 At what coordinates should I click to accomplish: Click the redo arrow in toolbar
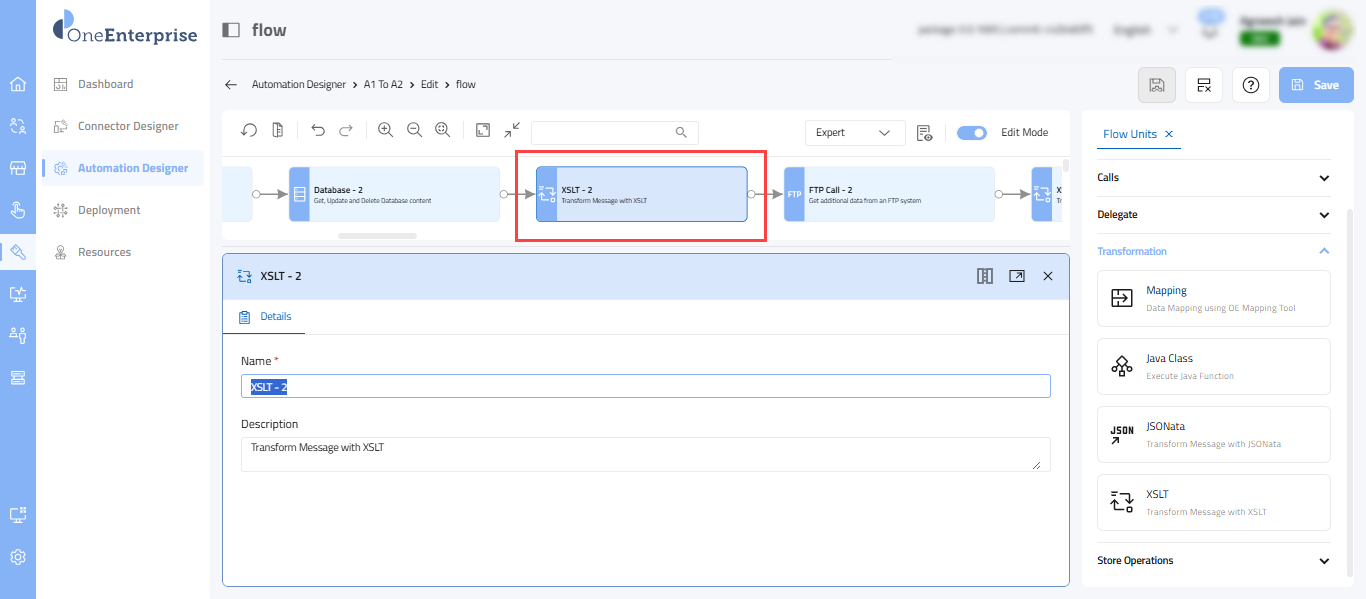click(x=346, y=131)
